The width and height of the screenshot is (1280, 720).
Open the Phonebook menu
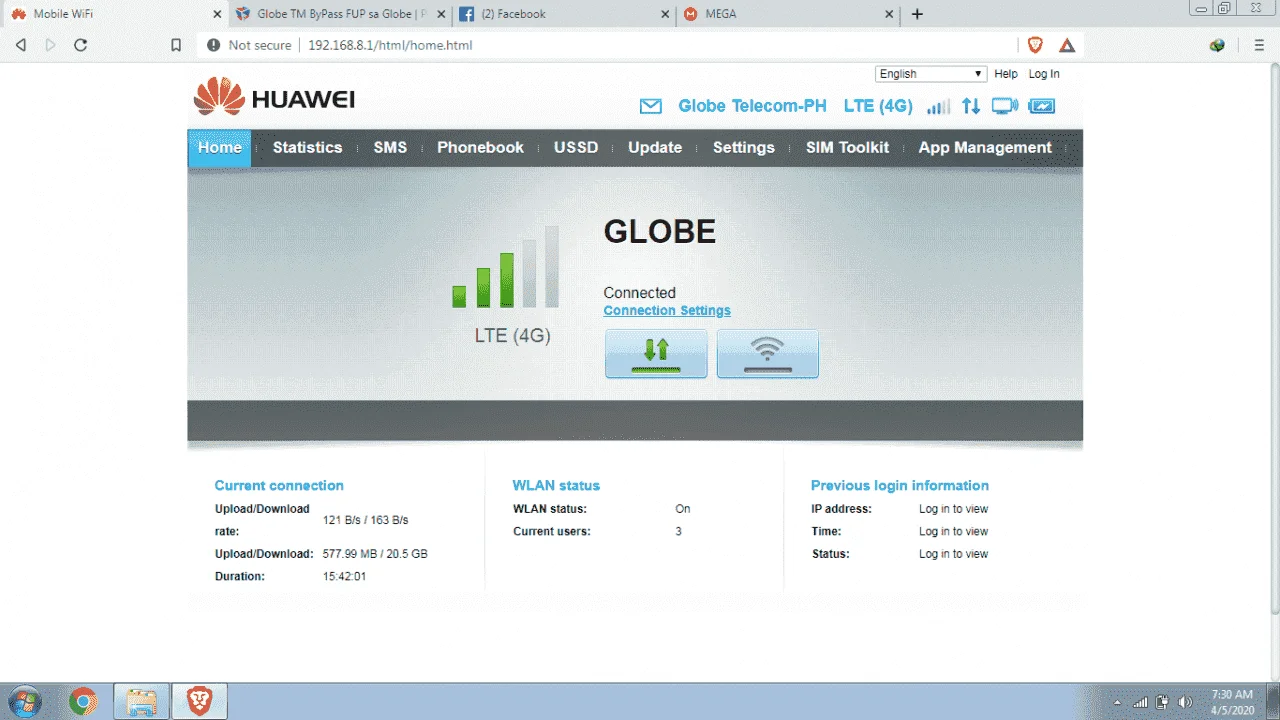(x=480, y=148)
